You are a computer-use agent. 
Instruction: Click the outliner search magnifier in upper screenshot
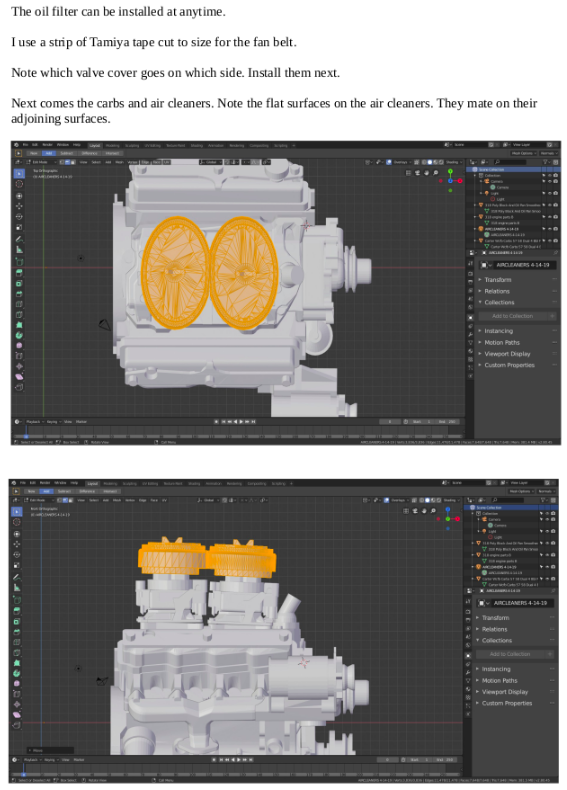(497, 162)
